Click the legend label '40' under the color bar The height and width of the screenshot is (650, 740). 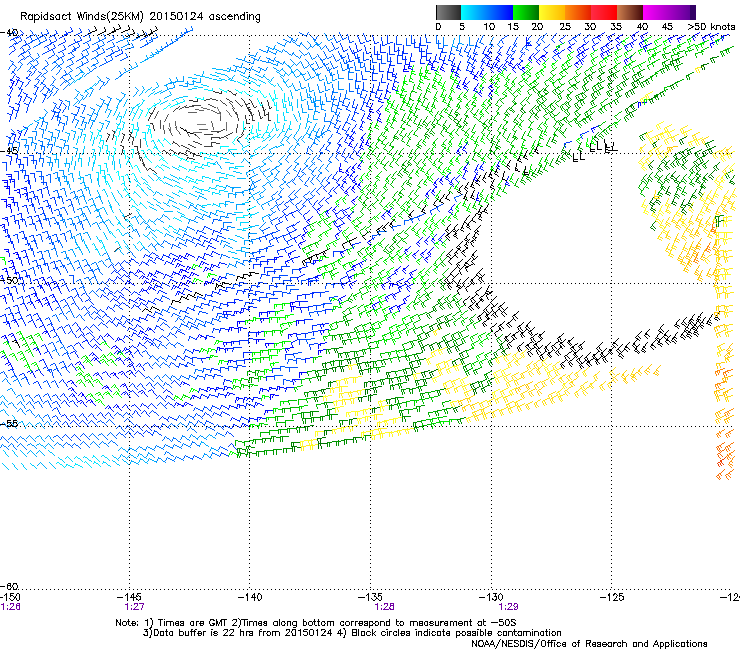[x=642, y=26]
